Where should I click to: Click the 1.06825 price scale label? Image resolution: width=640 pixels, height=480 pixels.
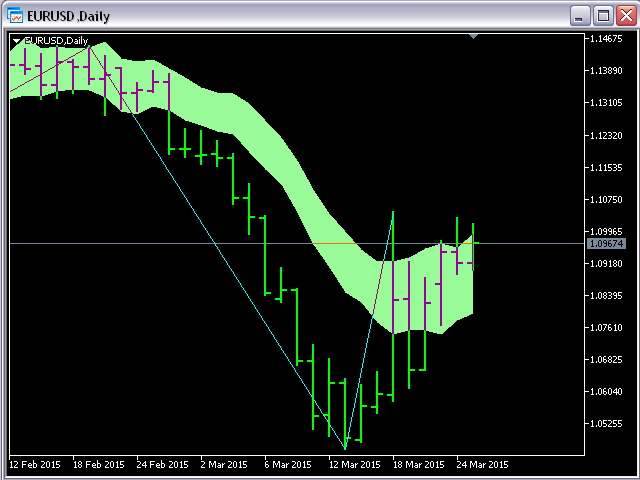point(607,360)
